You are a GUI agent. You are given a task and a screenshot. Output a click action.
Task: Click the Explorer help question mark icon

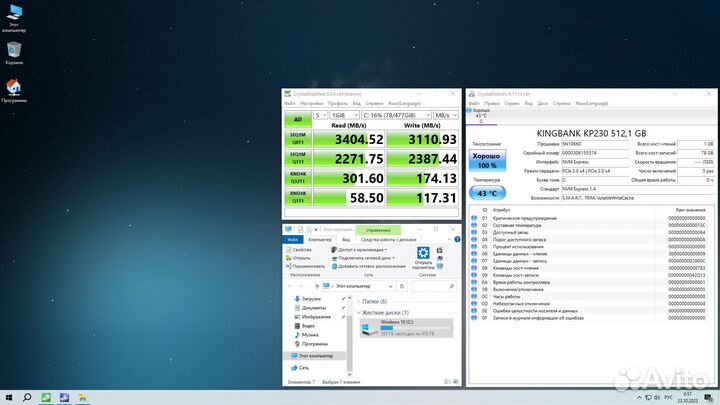click(457, 239)
